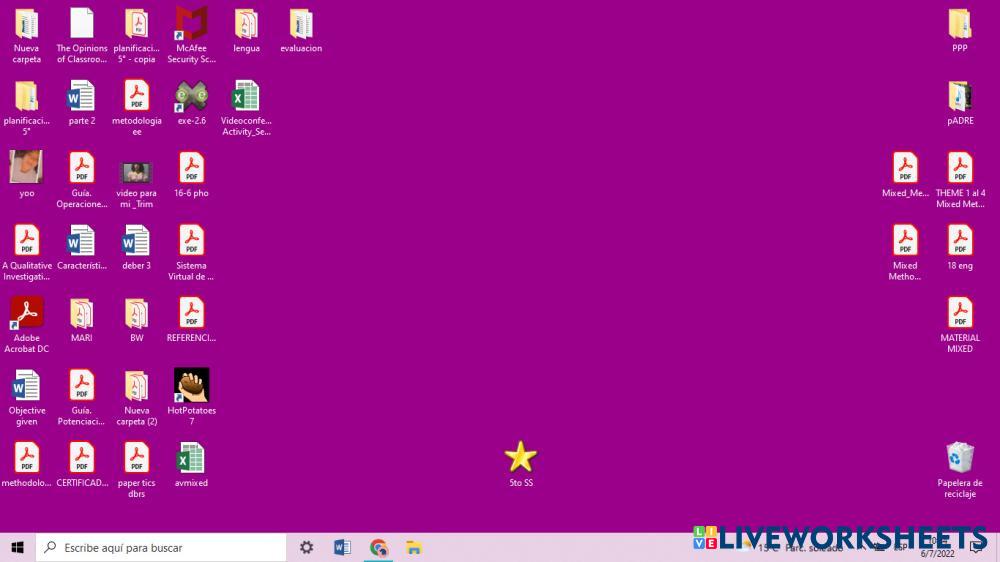Select the McAfee Security Scan shortcut
The height and width of the screenshot is (562, 1000).
pos(191,25)
